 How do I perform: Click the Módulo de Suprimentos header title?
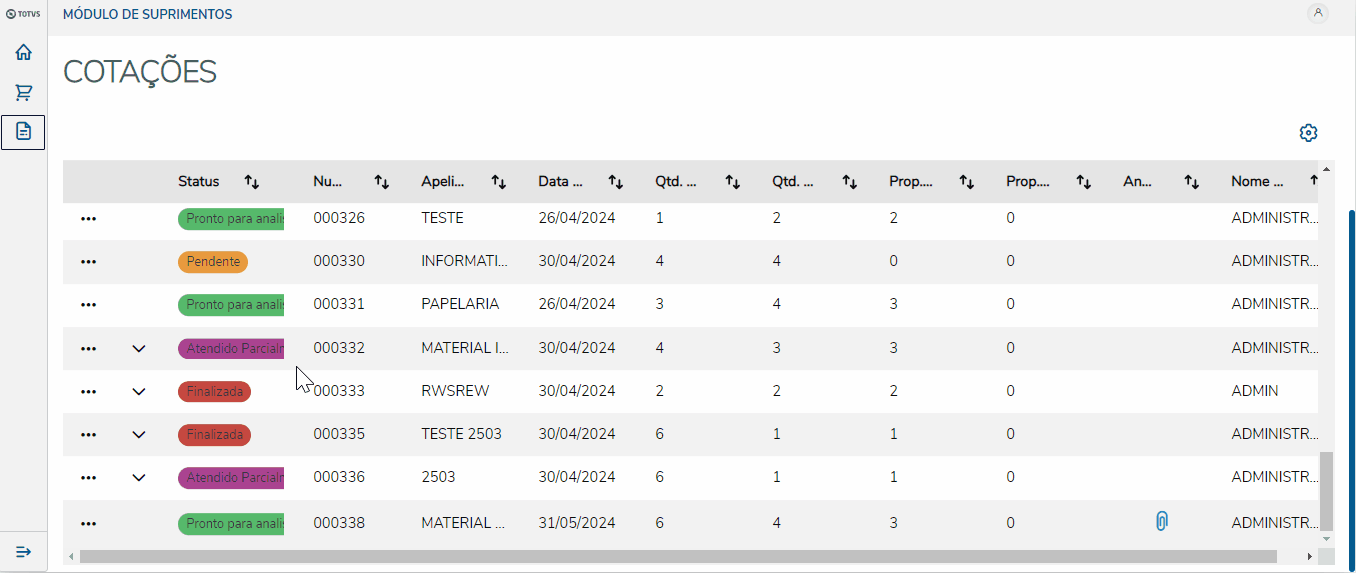tap(147, 15)
